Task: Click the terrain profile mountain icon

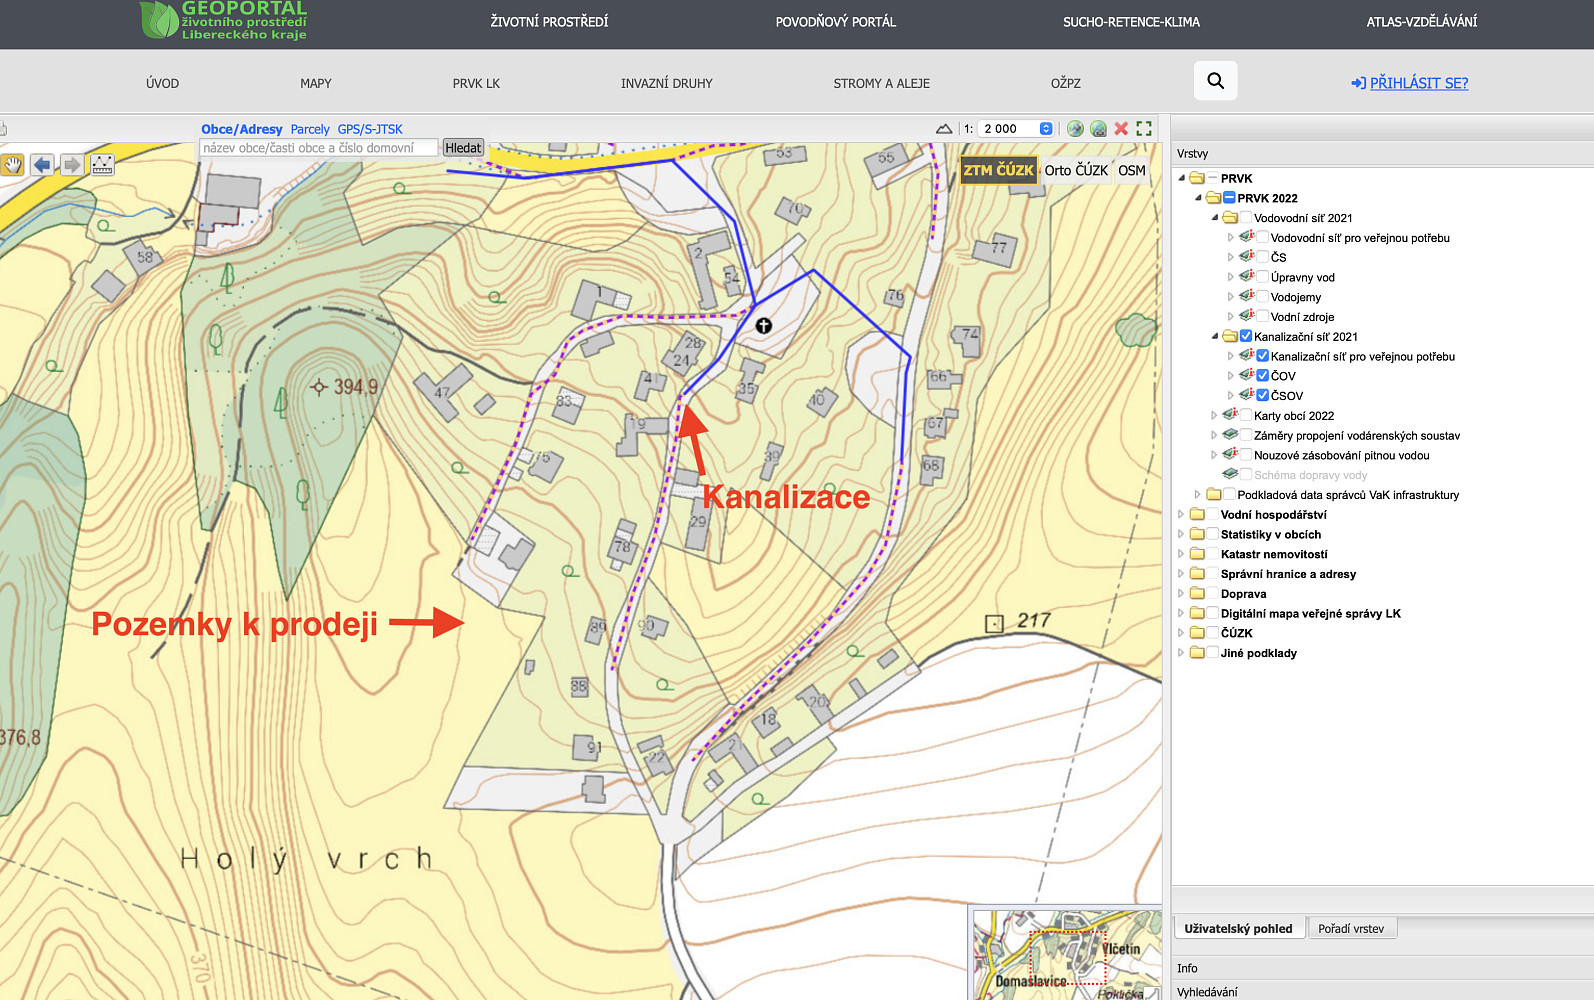Action: pyautogui.click(x=944, y=129)
